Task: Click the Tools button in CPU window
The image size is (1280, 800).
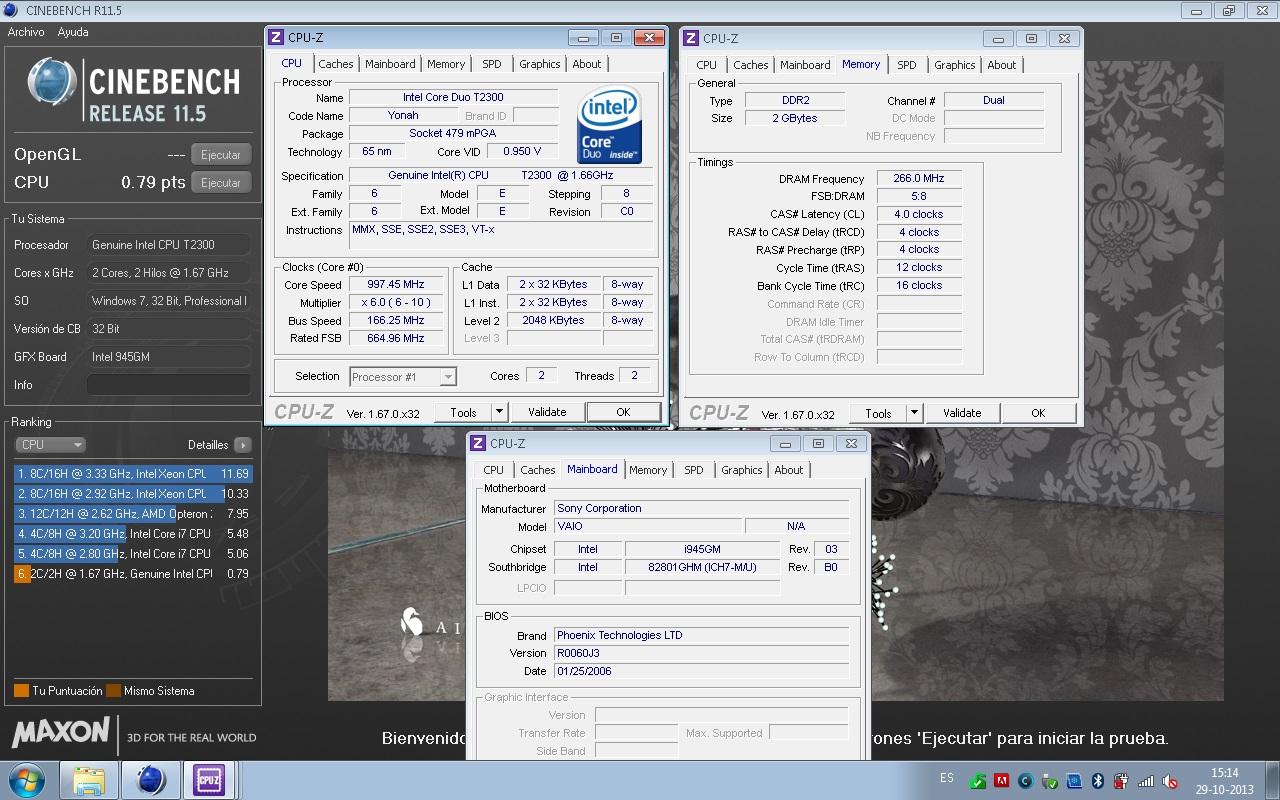Action: (464, 412)
